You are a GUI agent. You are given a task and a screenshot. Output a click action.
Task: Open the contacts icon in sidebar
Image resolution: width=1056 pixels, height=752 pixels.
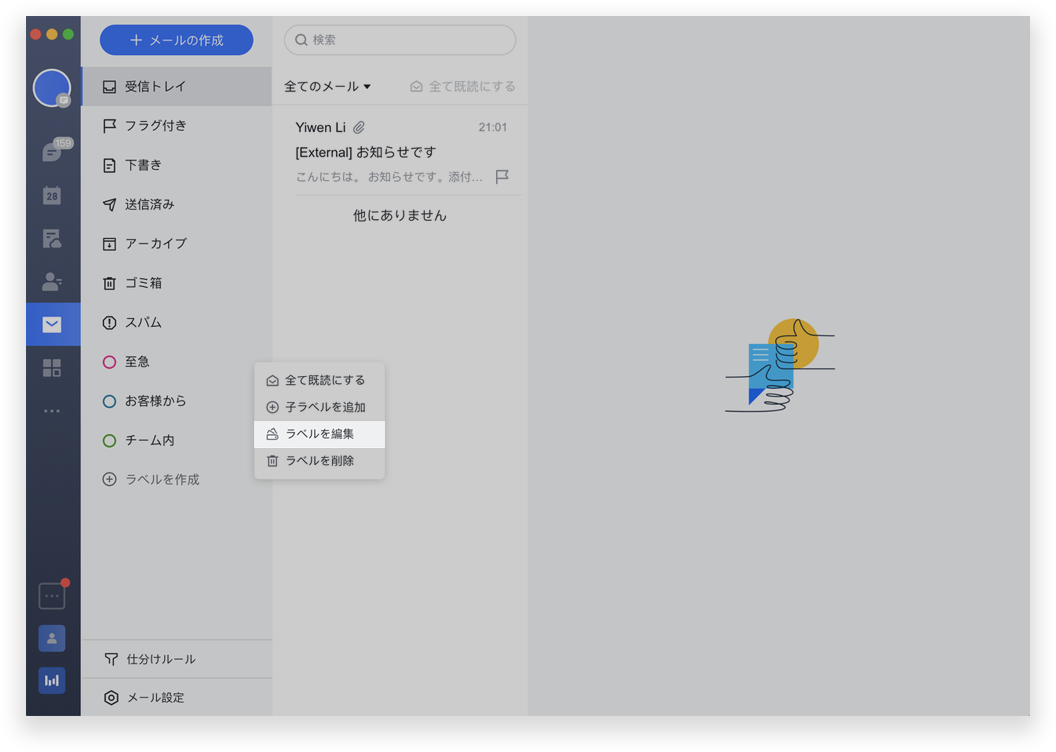[x=52, y=281]
